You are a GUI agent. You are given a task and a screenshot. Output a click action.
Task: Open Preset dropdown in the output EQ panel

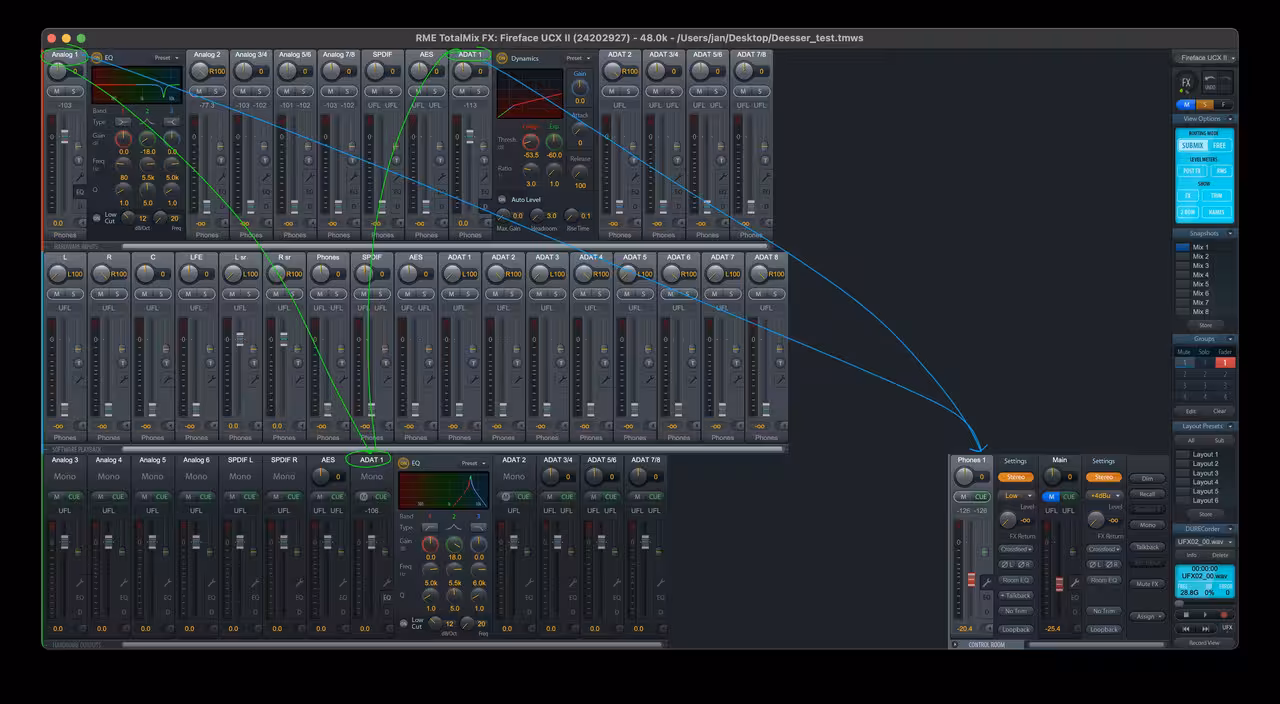474,463
